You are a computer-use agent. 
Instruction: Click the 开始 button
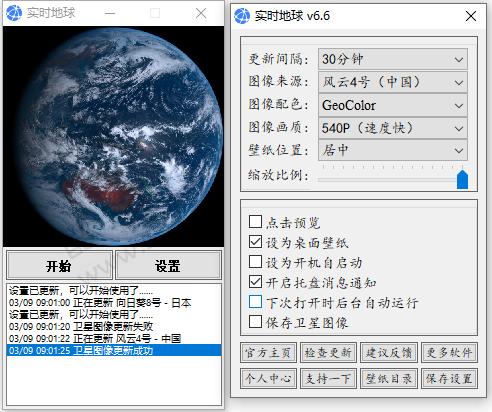pyautogui.click(x=59, y=265)
